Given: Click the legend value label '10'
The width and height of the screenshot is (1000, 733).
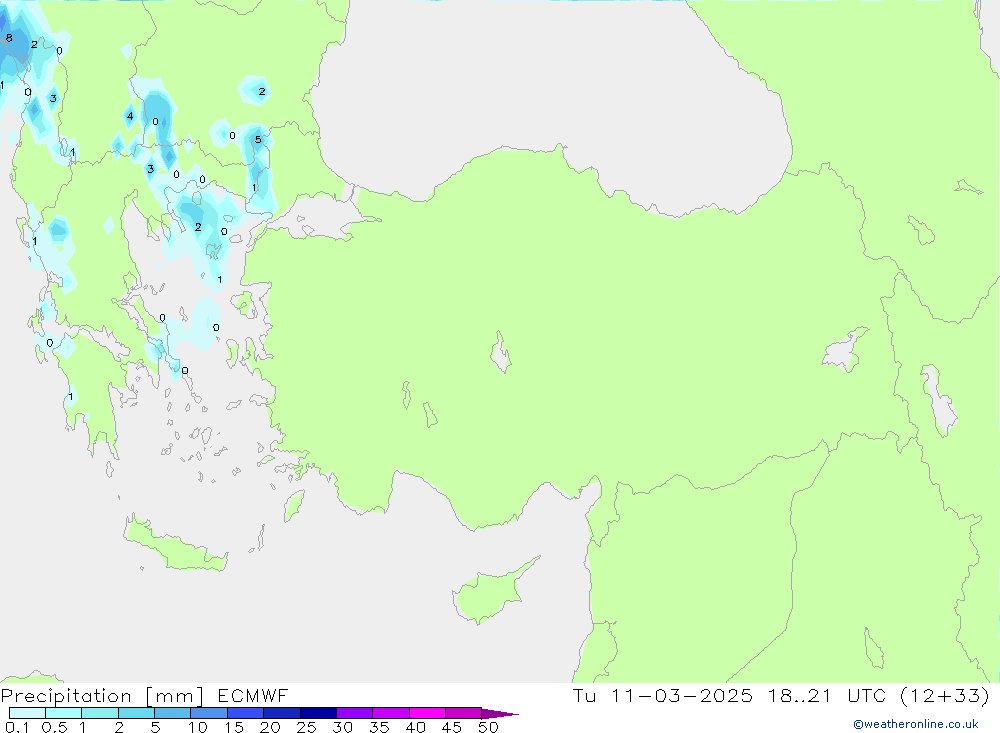Looking at the screenshot, I should (x=198, y=727).
